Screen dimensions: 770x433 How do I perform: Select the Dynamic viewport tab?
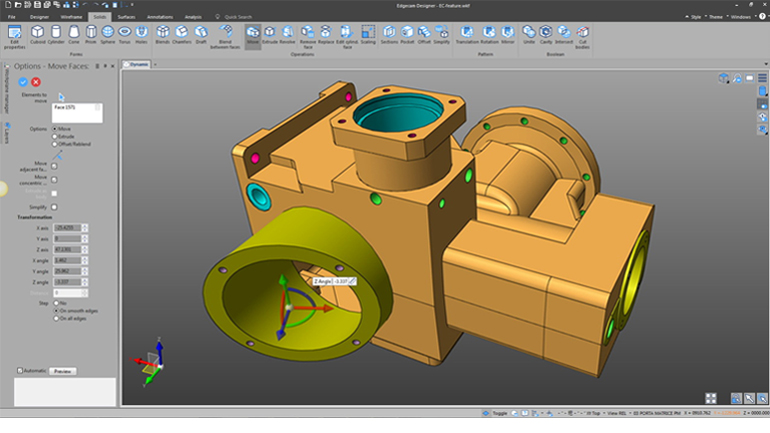[137, 64]
